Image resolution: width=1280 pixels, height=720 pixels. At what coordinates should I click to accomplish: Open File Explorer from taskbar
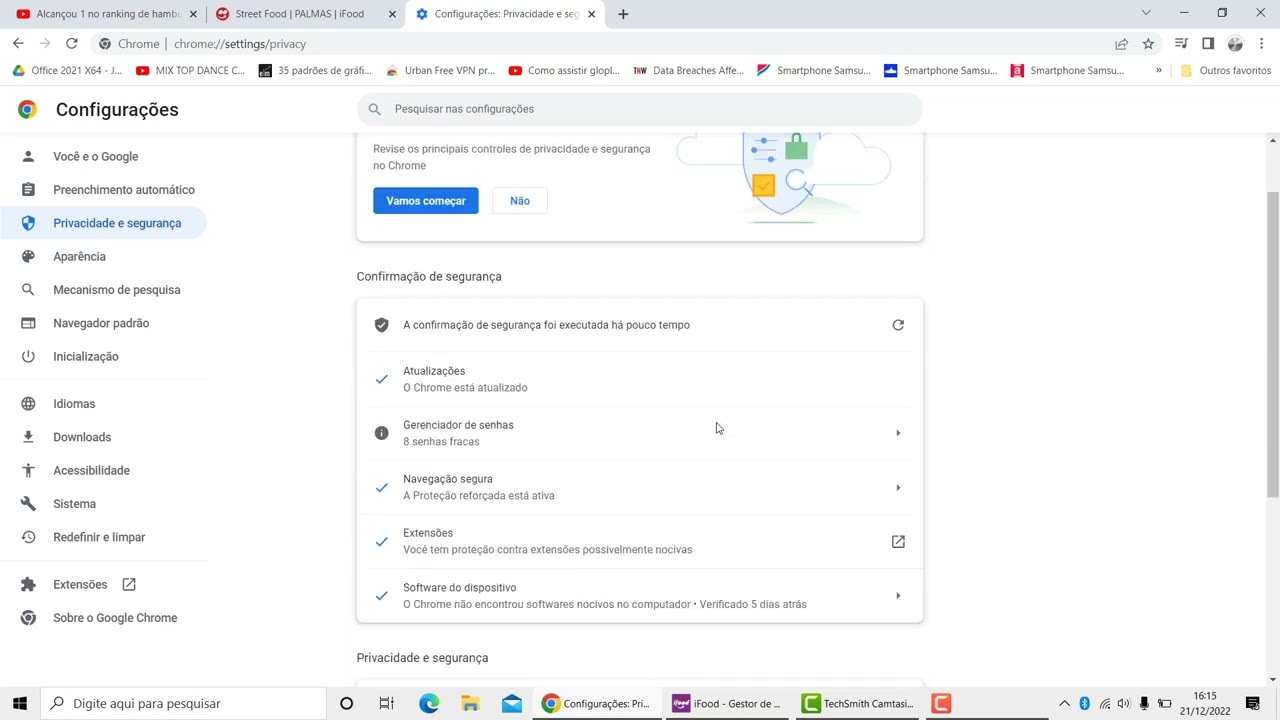[x=470, y=704]
